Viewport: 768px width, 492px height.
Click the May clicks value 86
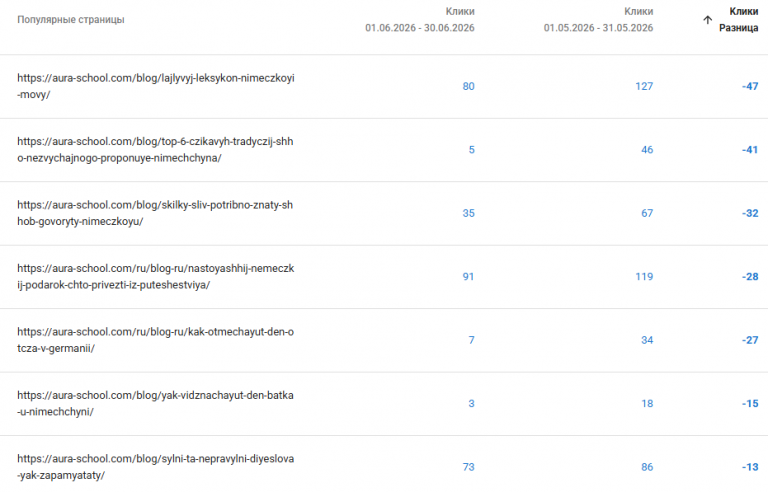point(647,467)
